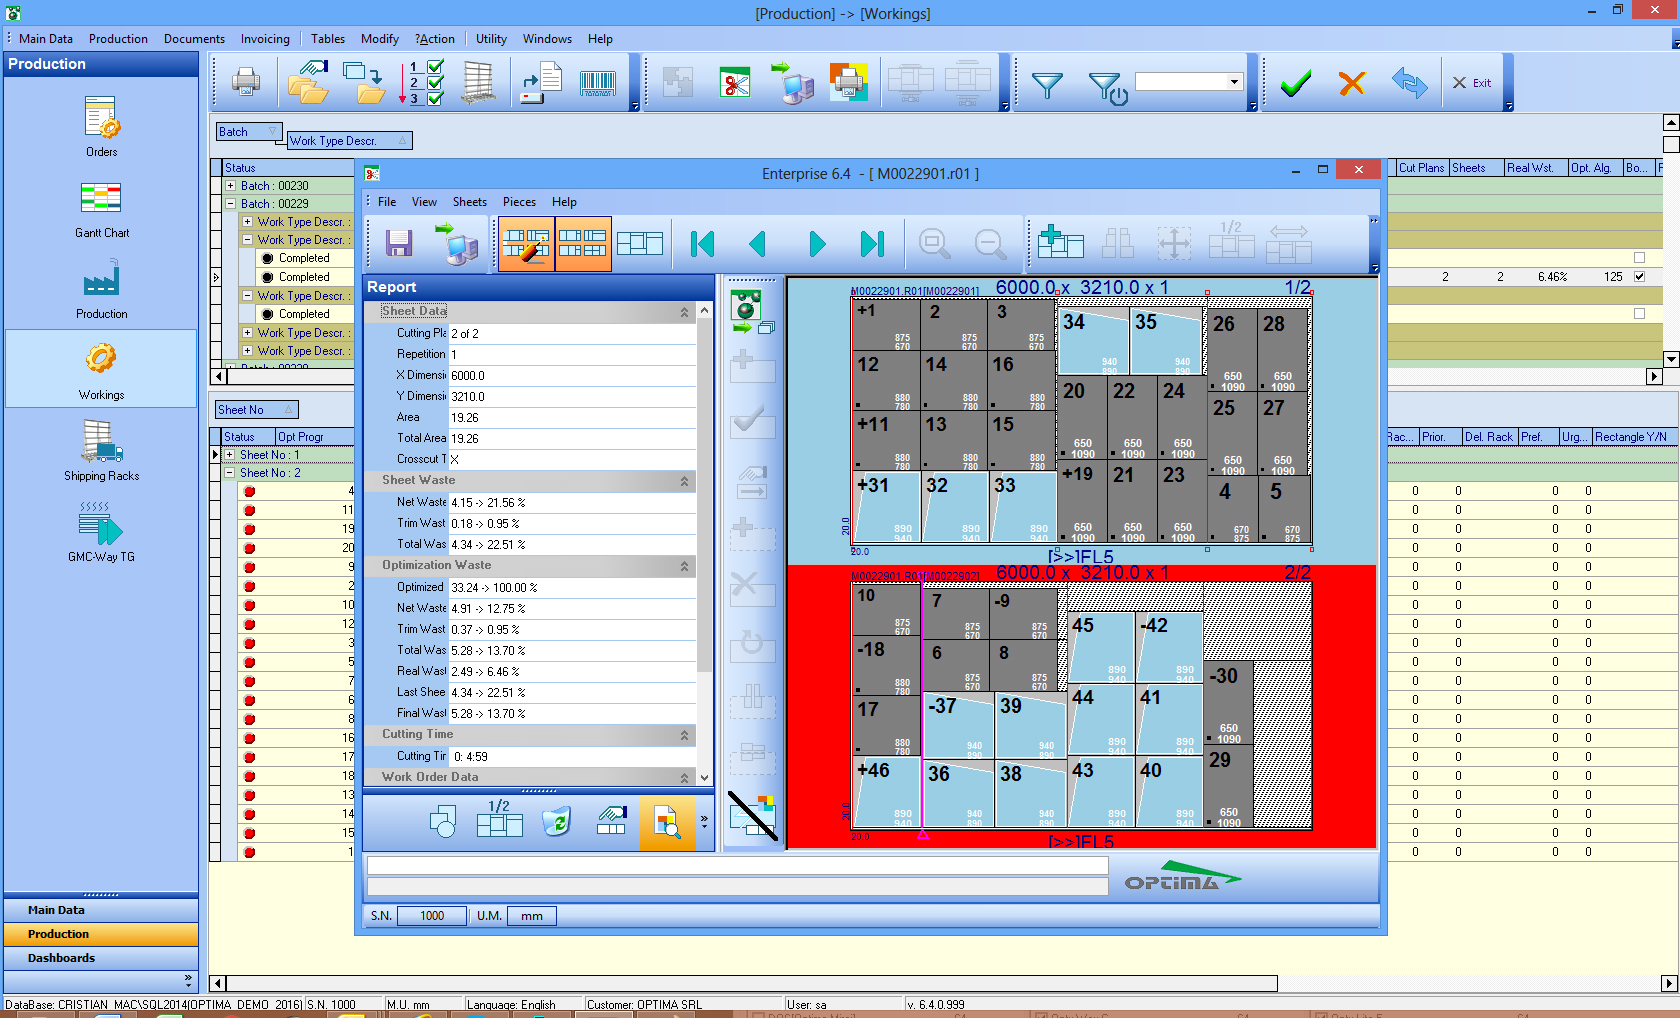Collapse Batch : 00229 tree node

click(230, 204)
